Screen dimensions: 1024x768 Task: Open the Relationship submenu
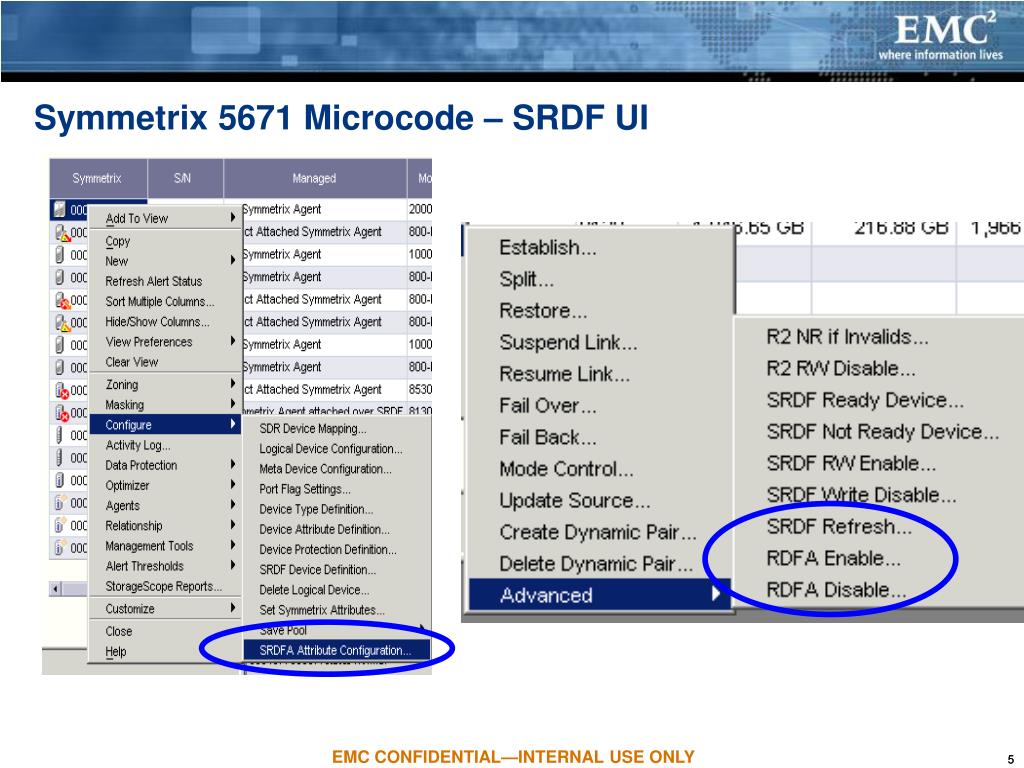click(165, 526)
